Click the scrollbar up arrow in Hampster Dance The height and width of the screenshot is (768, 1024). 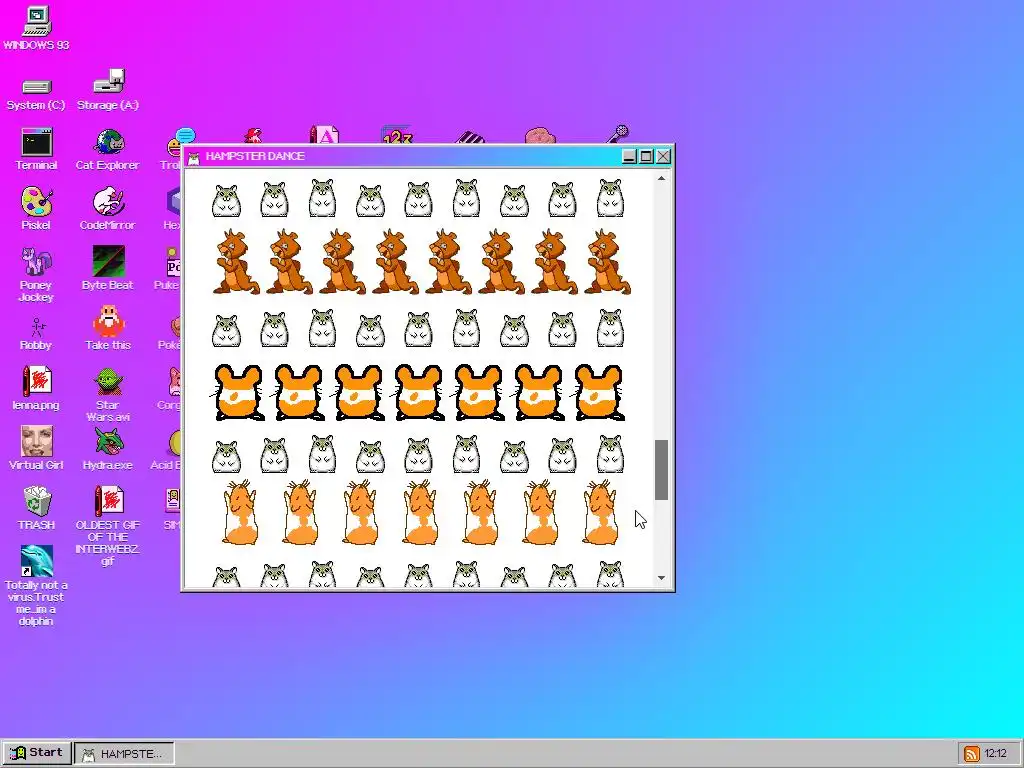pyautogui.click(x=662, y=178)
